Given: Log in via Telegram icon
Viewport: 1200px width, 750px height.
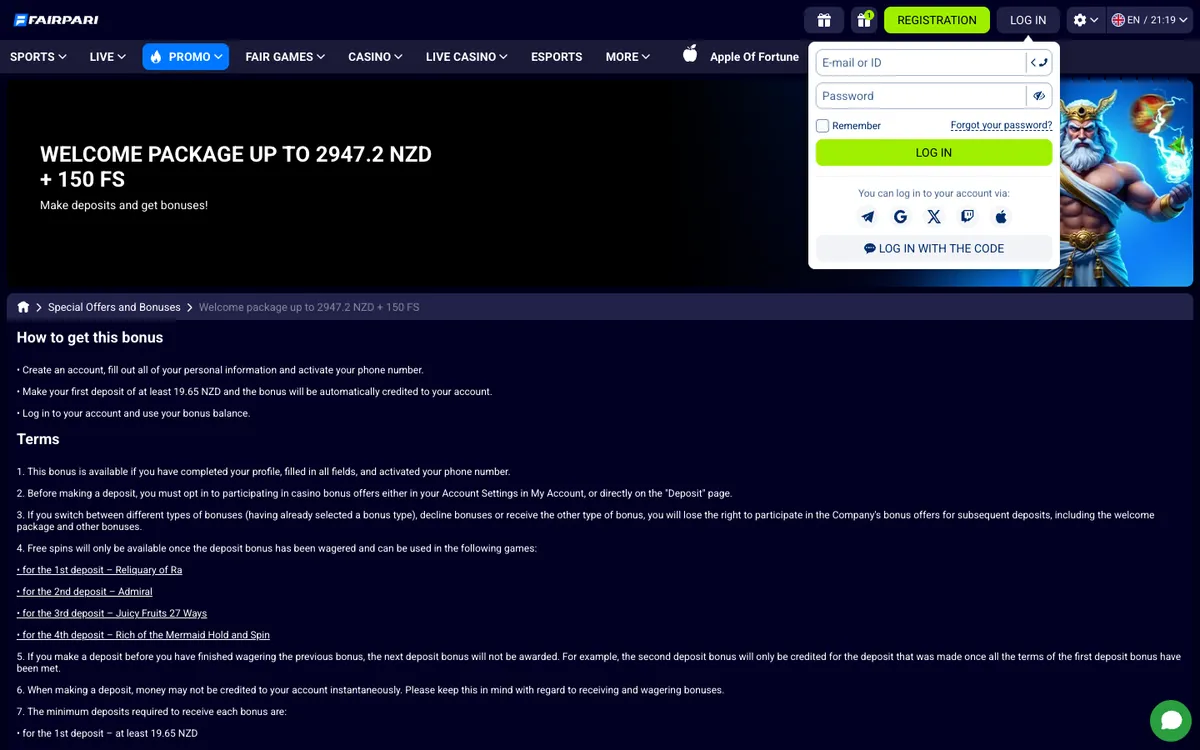Looking at the screenshot, I should click(867, 217).
